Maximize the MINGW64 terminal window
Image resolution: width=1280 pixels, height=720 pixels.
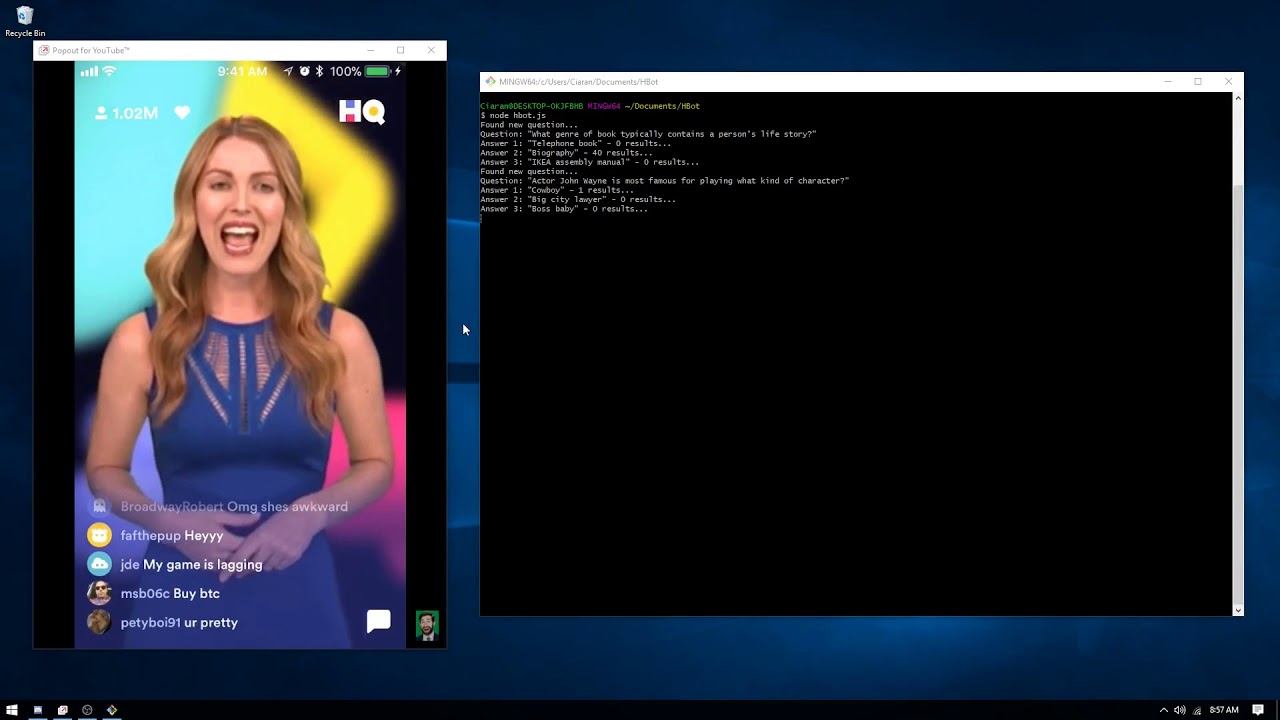(x=1198, y=82)
